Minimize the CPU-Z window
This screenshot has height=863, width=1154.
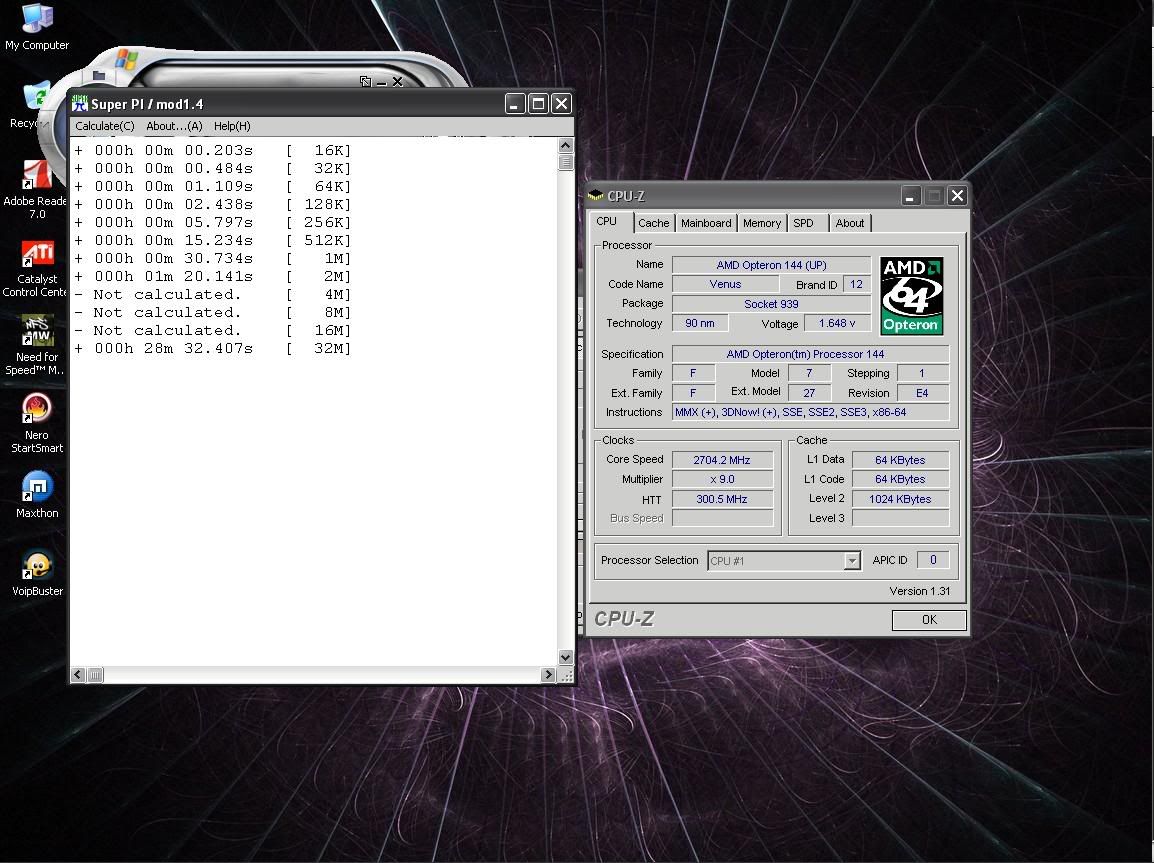[911, 196]
